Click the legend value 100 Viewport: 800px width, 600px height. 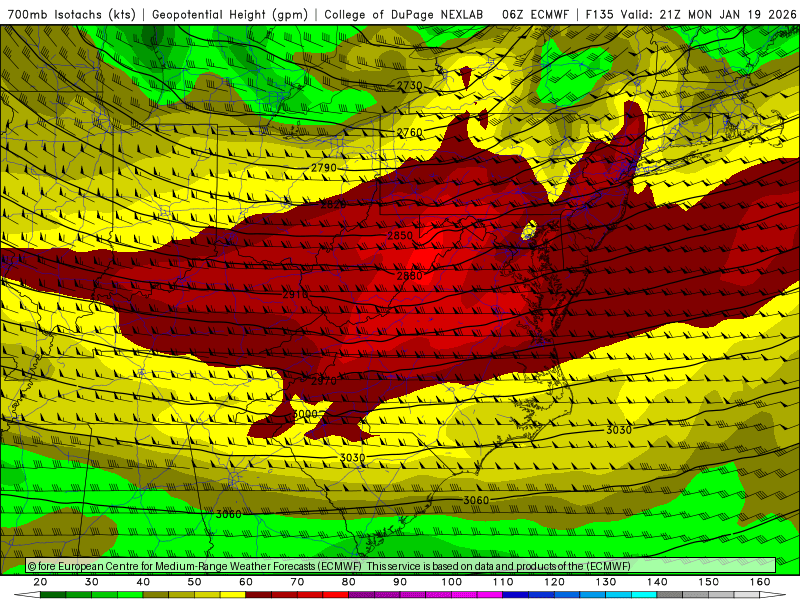click(x=452, y=582)
